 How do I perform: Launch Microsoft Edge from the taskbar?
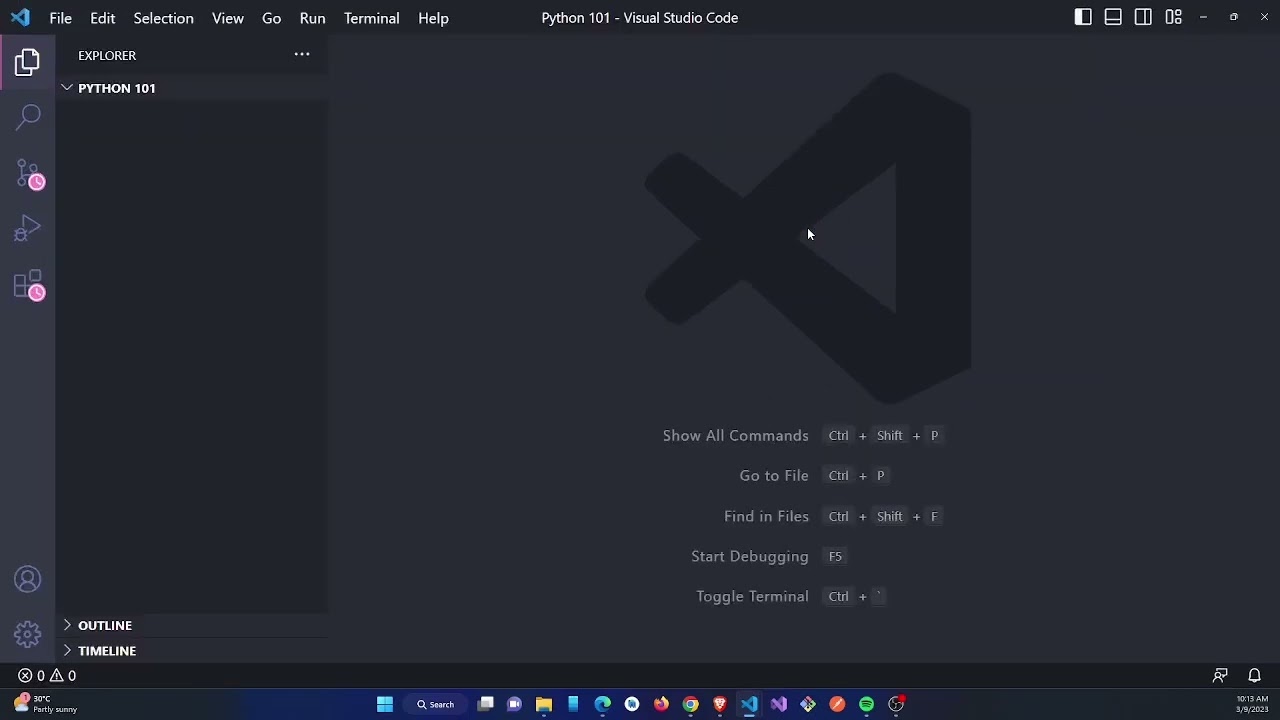tap(602, 704)
